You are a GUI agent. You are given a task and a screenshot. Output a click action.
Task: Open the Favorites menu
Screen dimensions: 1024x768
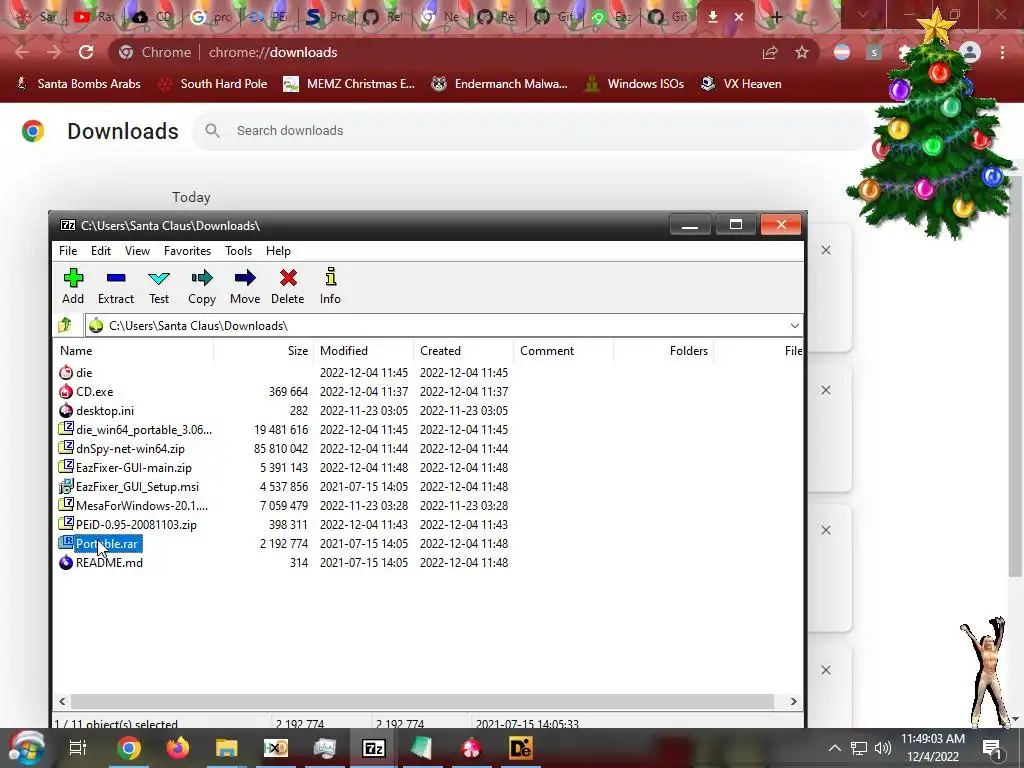187,251
